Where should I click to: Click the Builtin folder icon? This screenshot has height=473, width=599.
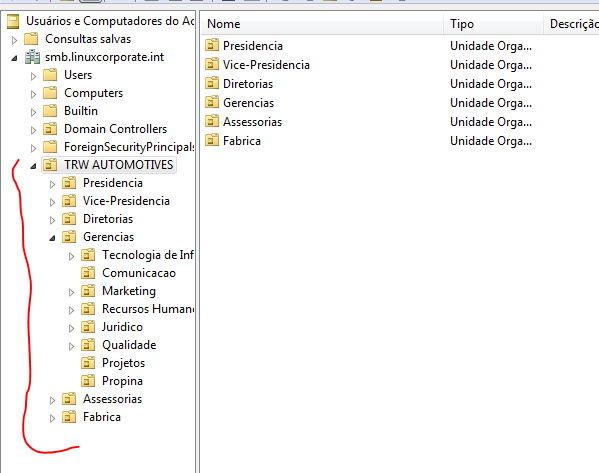(x=50, y=111)
